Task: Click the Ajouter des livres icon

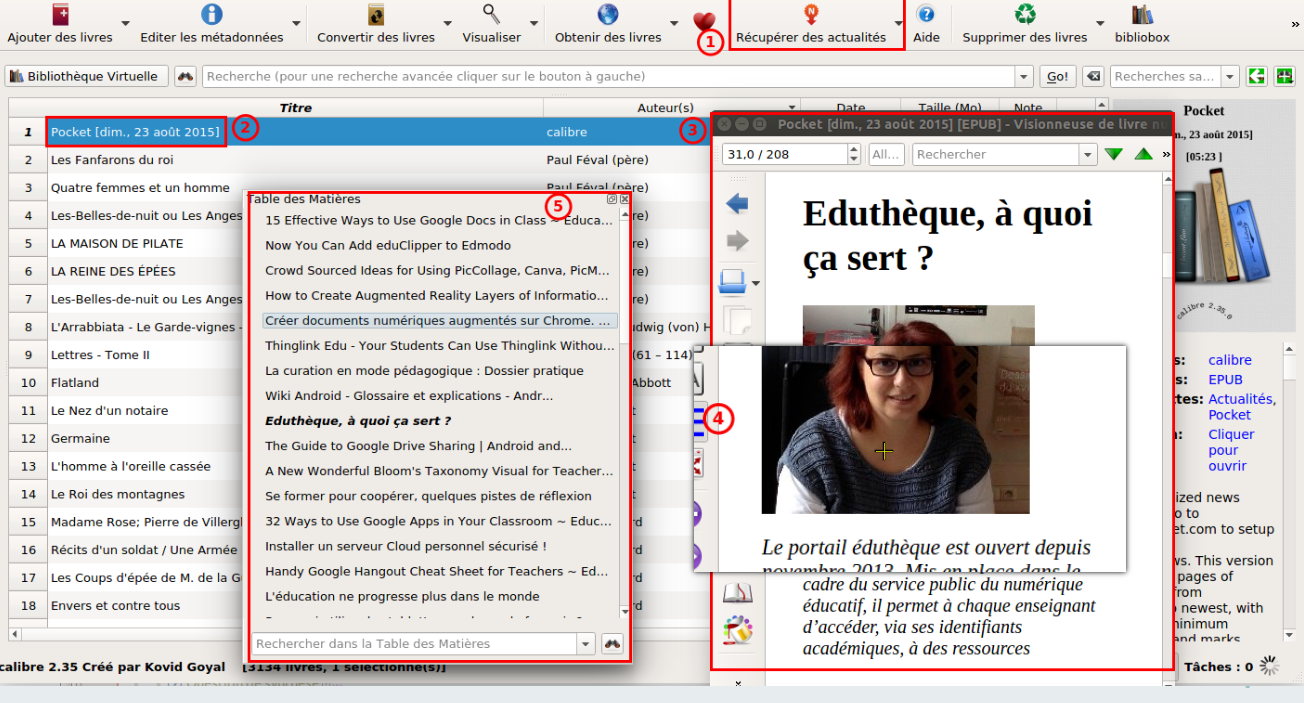Action: click(x=62, y=15)
